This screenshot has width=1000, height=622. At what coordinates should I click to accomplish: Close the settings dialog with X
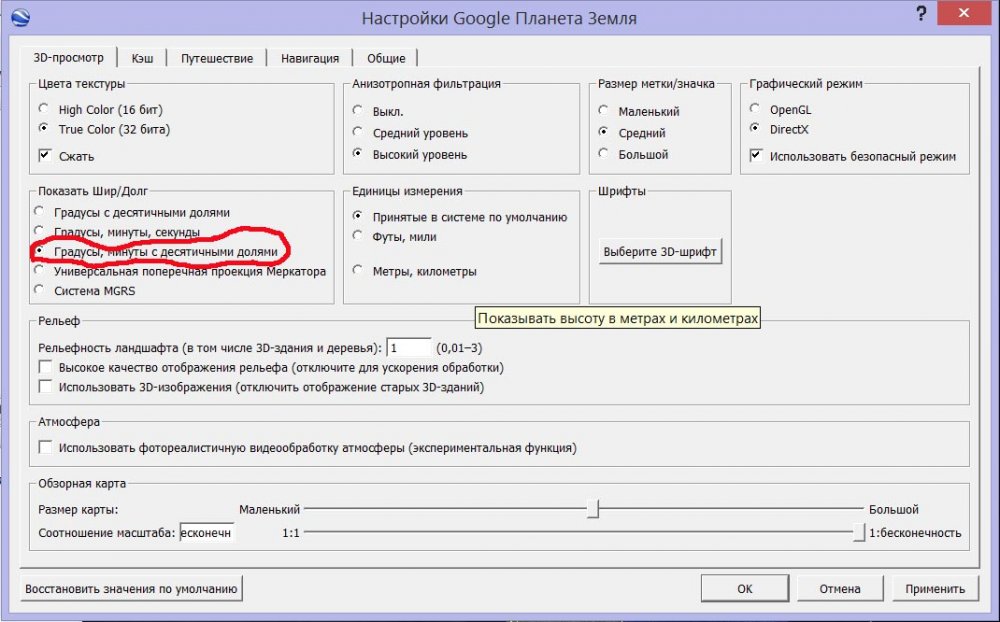click(x=964, y=13)
